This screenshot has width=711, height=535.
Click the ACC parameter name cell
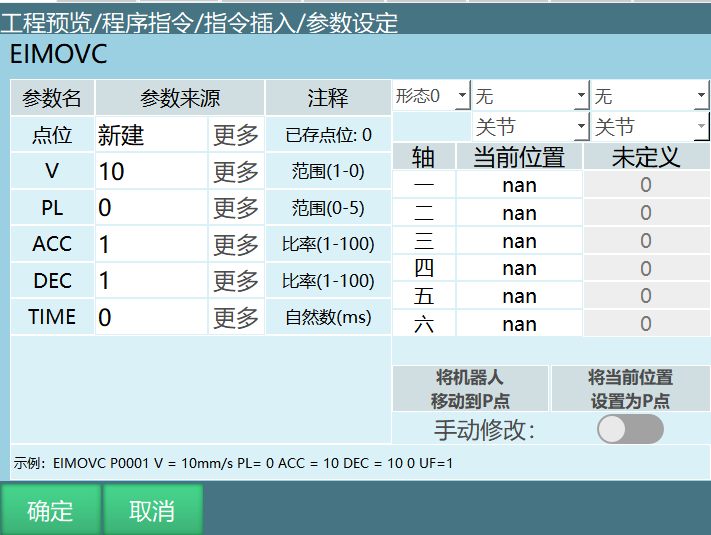click(52, 244)
